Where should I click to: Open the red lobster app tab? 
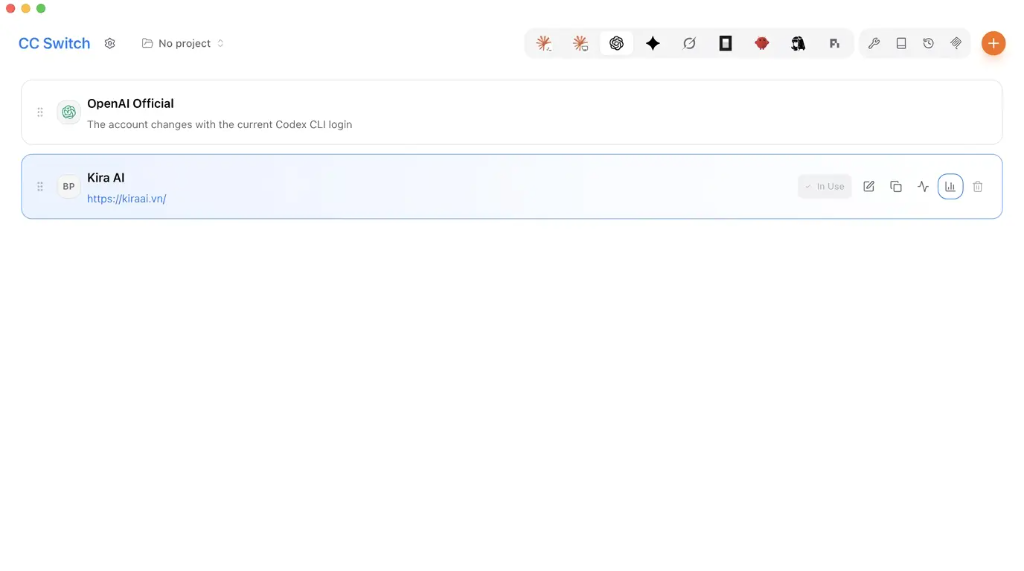(x=761, y=43)
